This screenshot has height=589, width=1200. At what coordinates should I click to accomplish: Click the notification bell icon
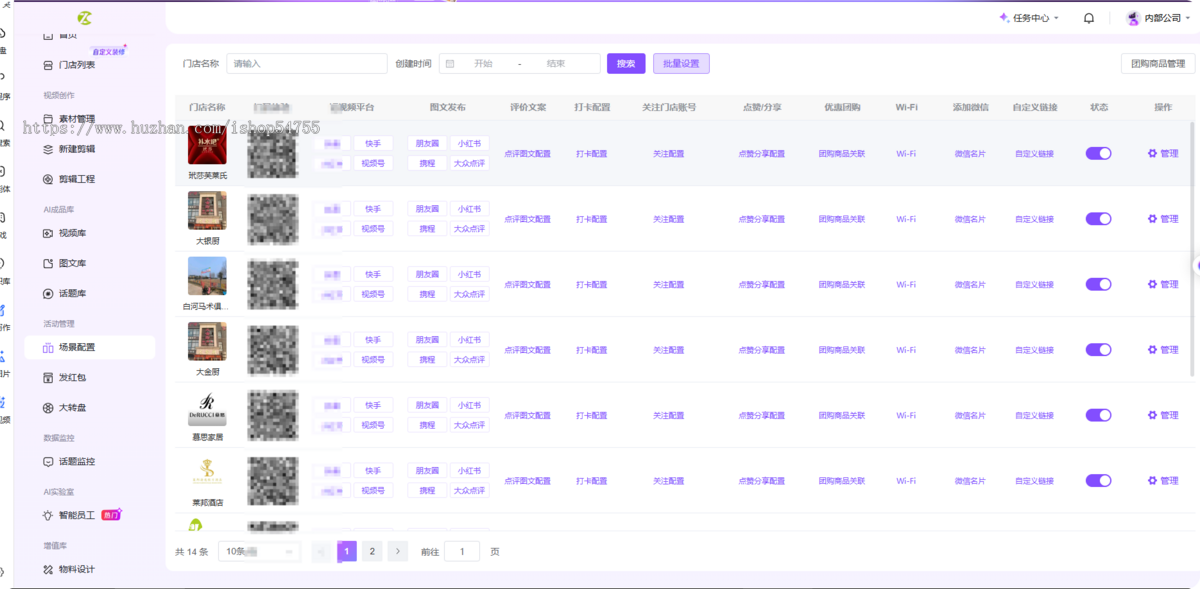1089,18
